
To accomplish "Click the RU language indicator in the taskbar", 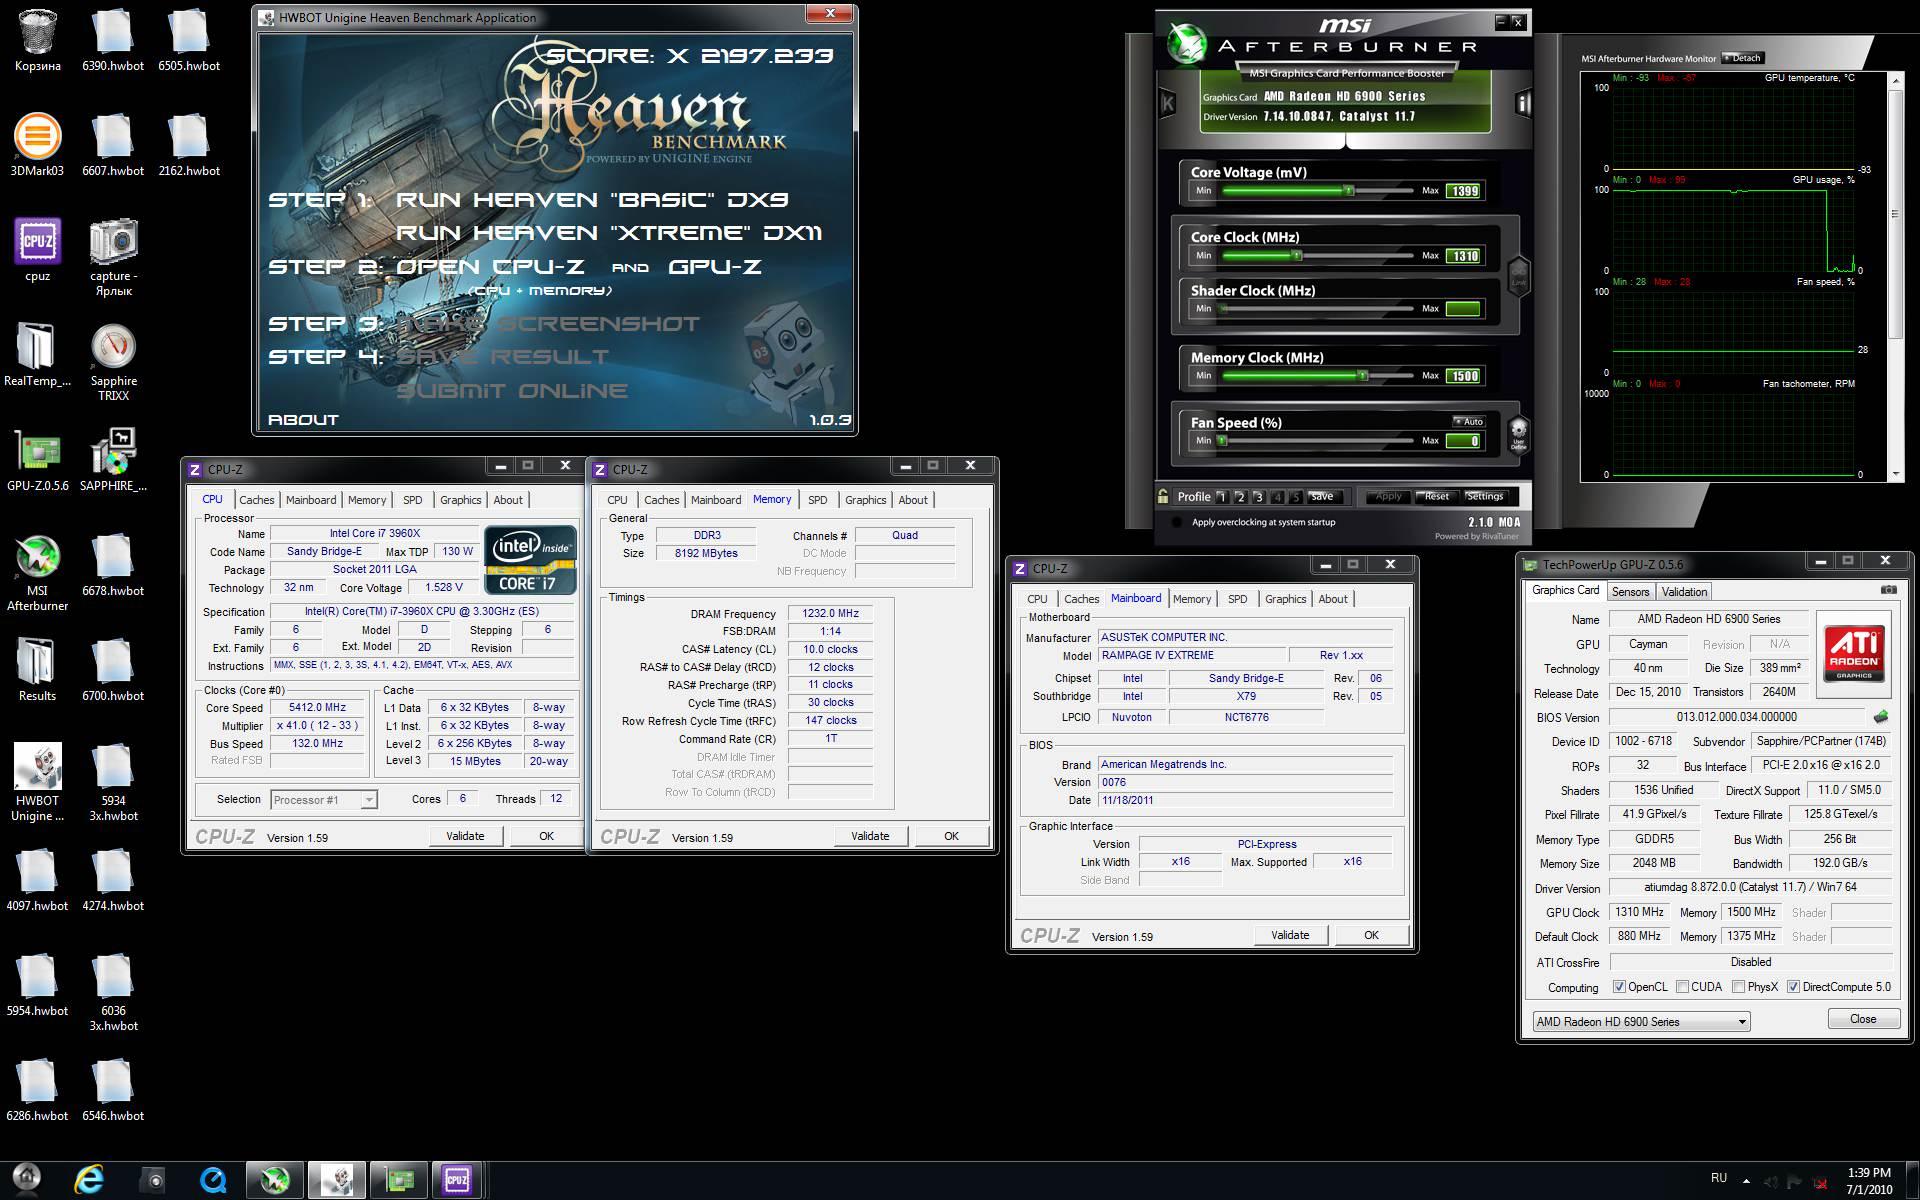I will tap(1719, 1178).
